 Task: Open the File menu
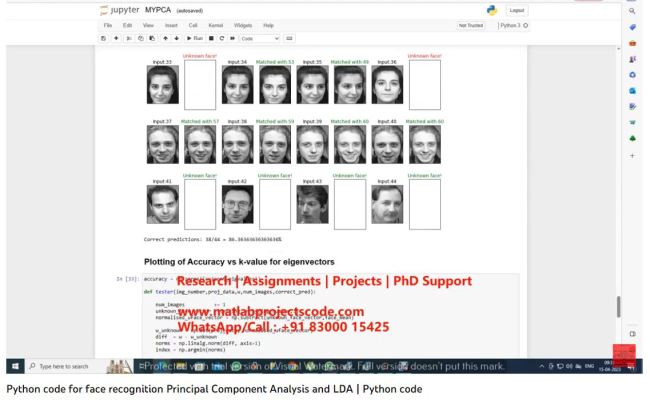point(108,25)
